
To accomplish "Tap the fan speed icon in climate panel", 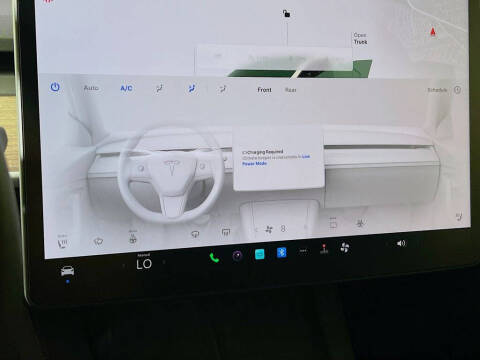I will pos(269,229).
